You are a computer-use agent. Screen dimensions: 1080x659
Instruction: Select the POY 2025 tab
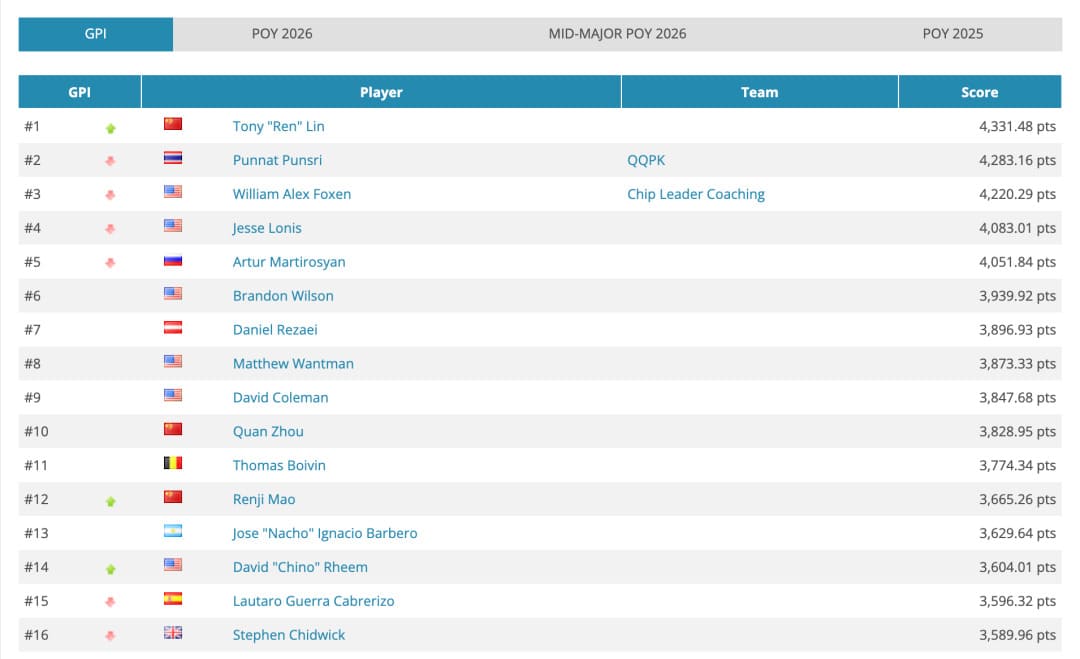pyautogui.click(x=952, y=34)
